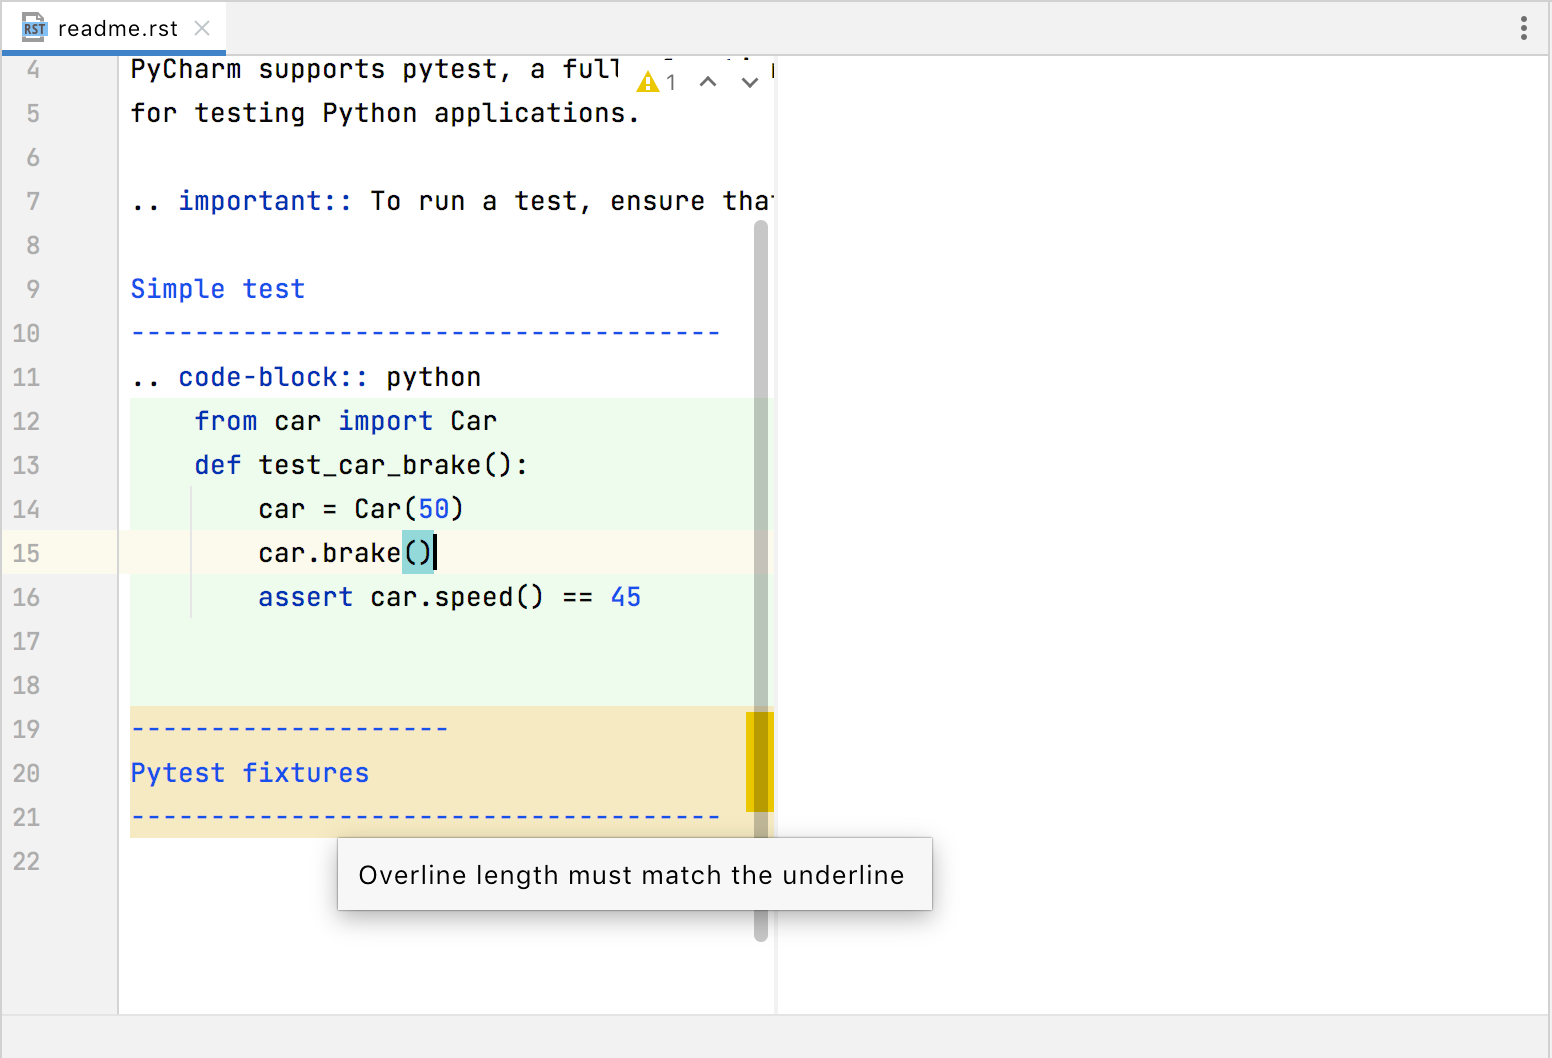Click the warning highlight on the overline dashes
The image size is (1552, 1058).
(x=288, y=728)
